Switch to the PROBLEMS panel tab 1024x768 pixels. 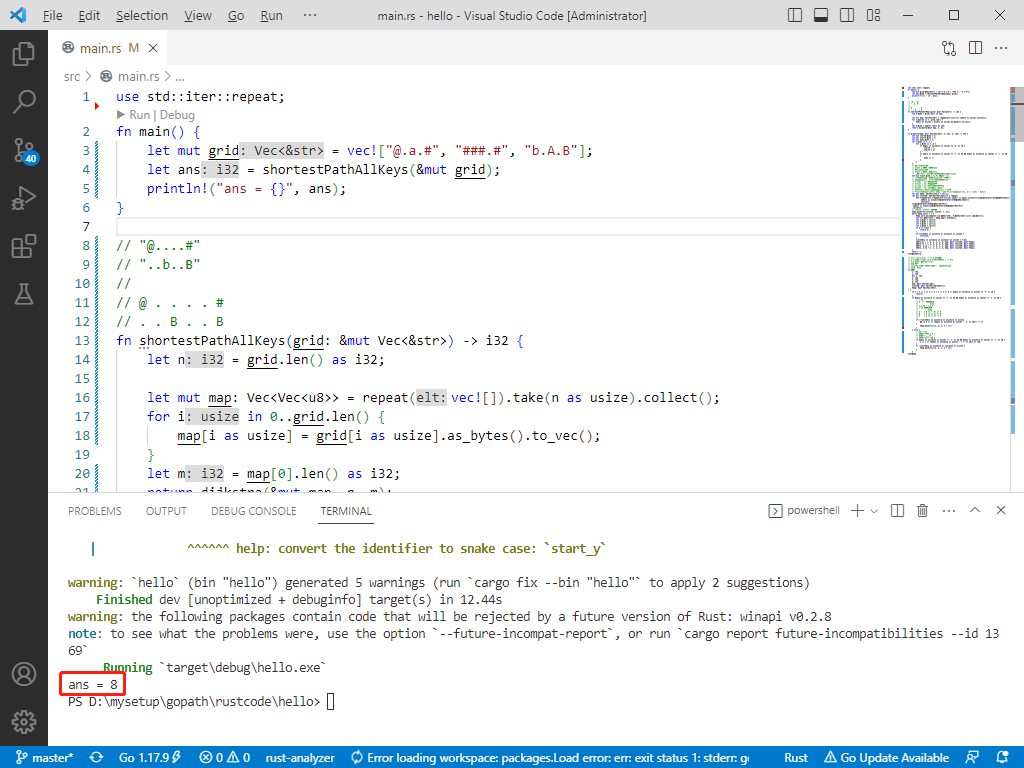point(95,511)
